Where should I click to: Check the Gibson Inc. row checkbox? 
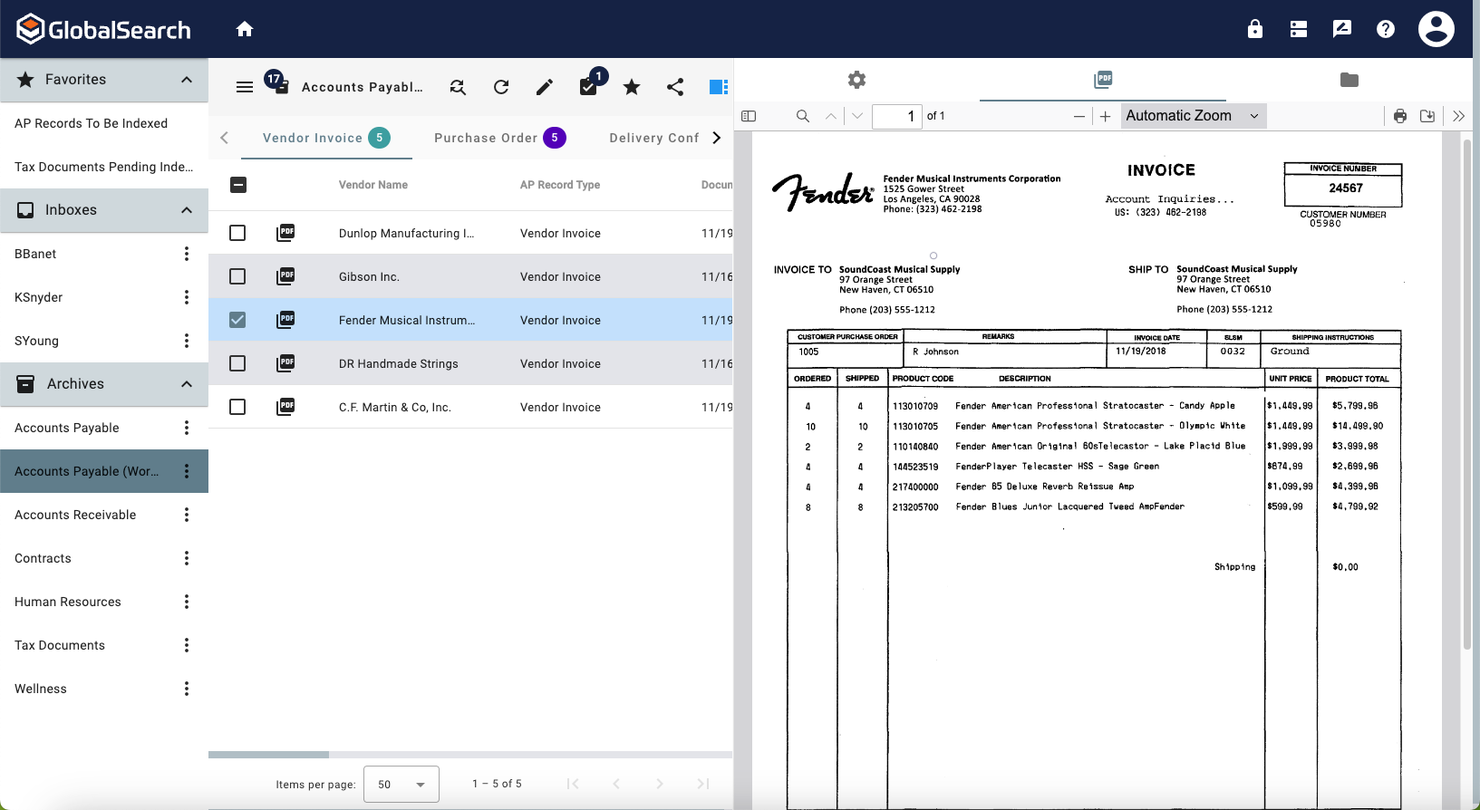point(237,276)
